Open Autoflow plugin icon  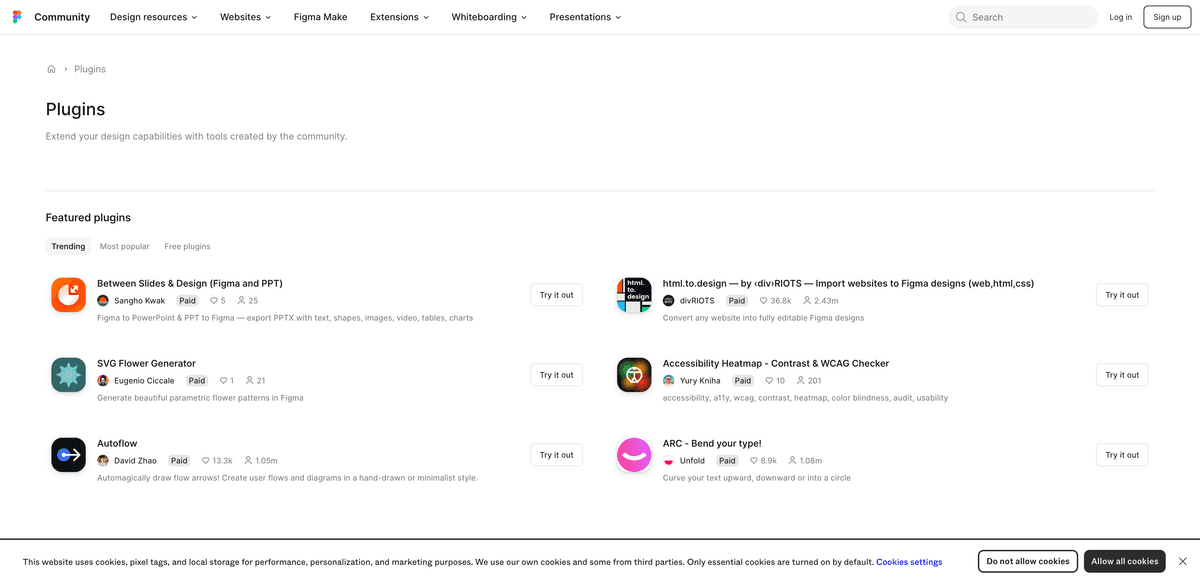click(x=69, y=455)
